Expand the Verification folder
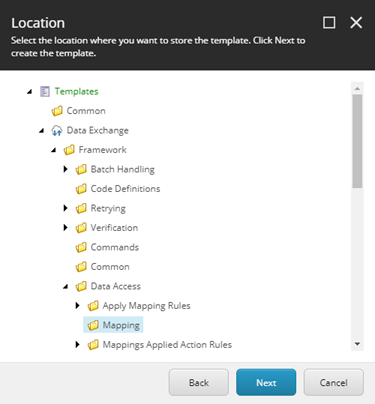The image size is (375, 404). (x=66, y=228)
